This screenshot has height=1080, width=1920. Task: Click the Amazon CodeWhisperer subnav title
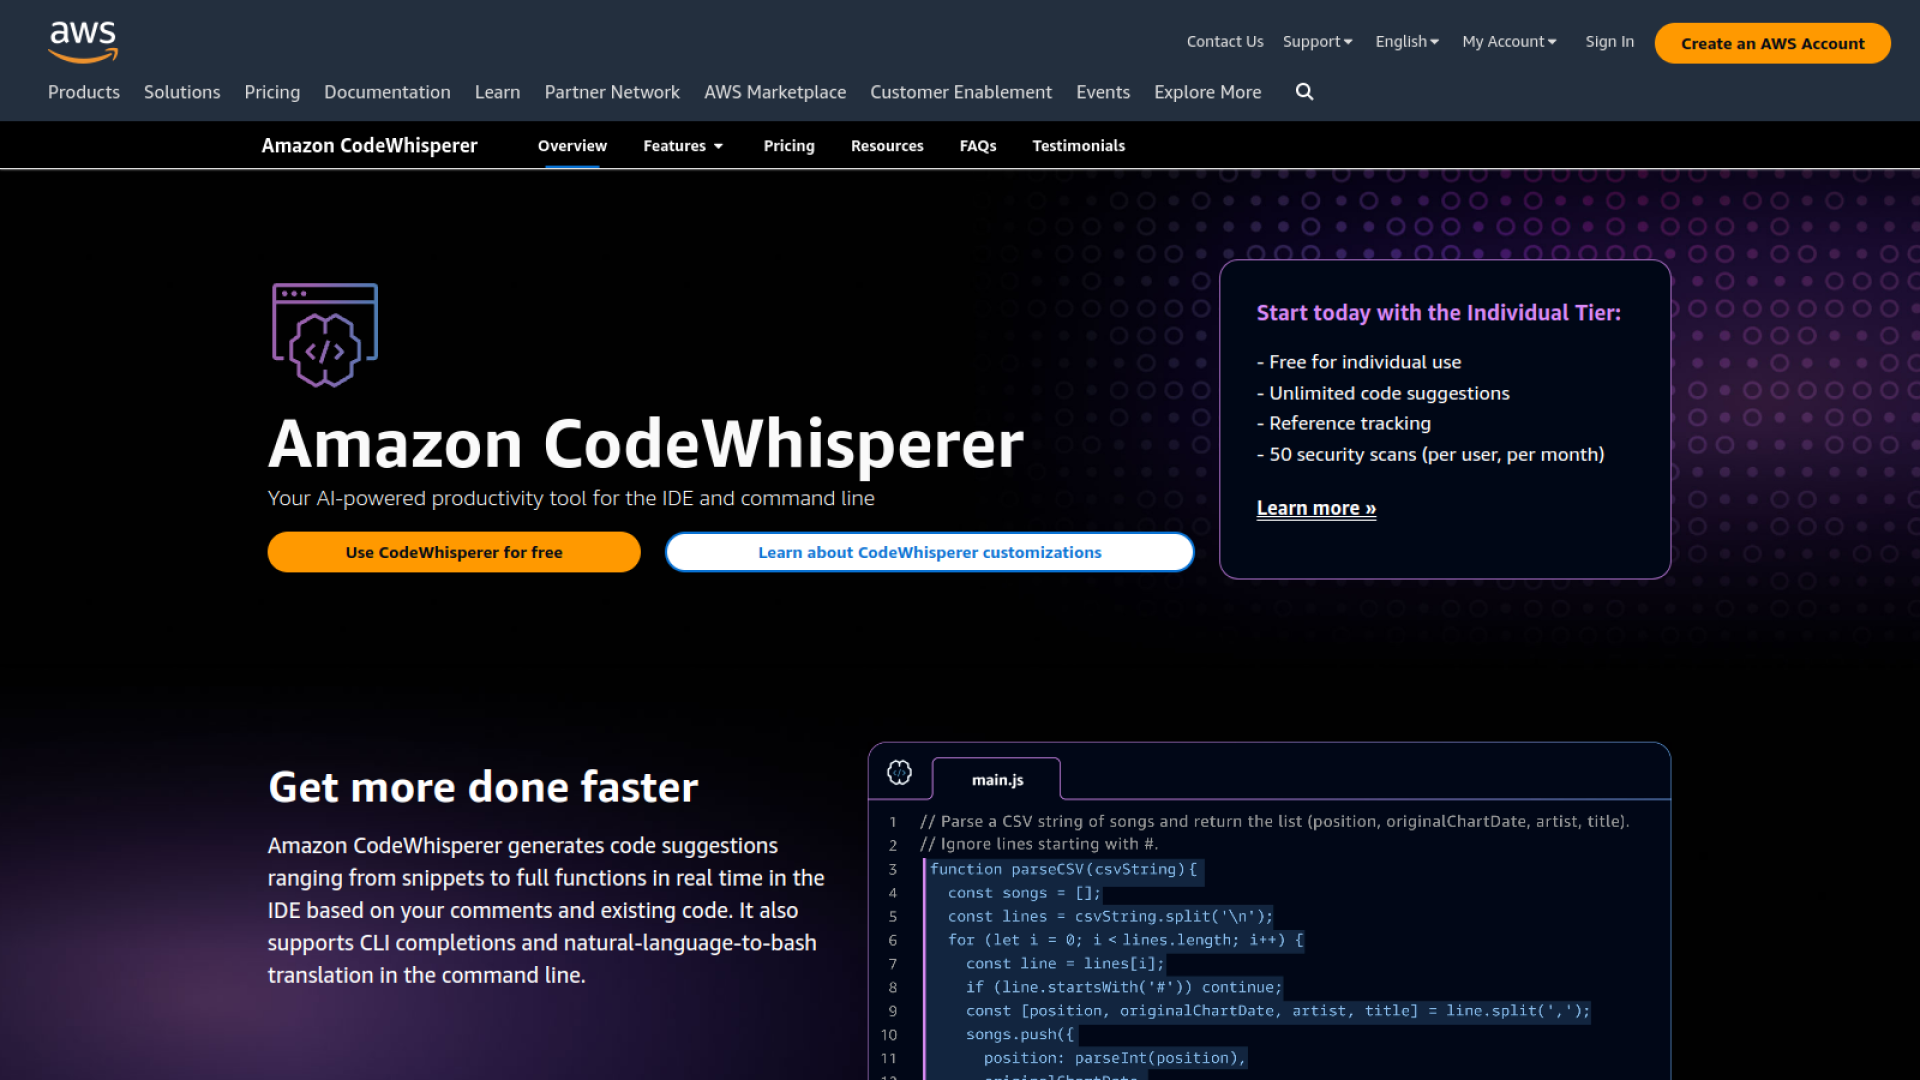tap(369, 146)
